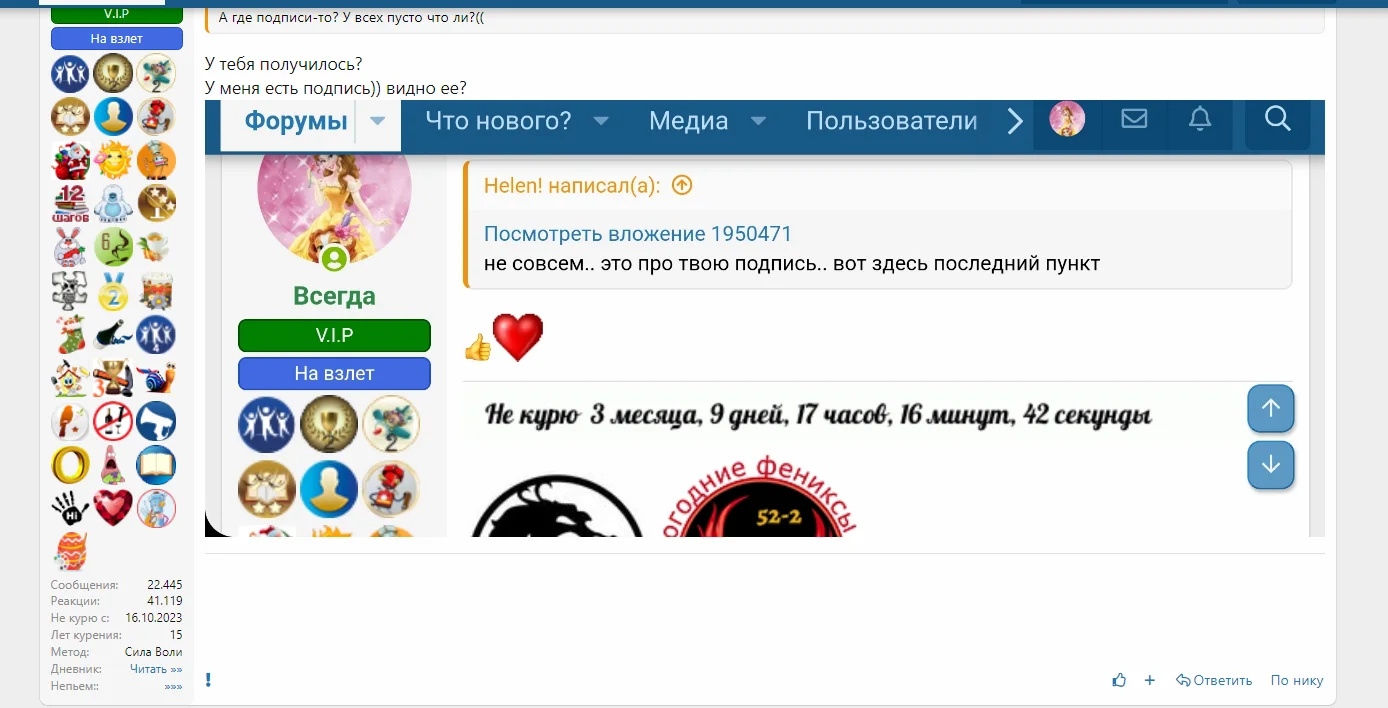Click the 'Сила Воли' method value

(x=154, y=652)
